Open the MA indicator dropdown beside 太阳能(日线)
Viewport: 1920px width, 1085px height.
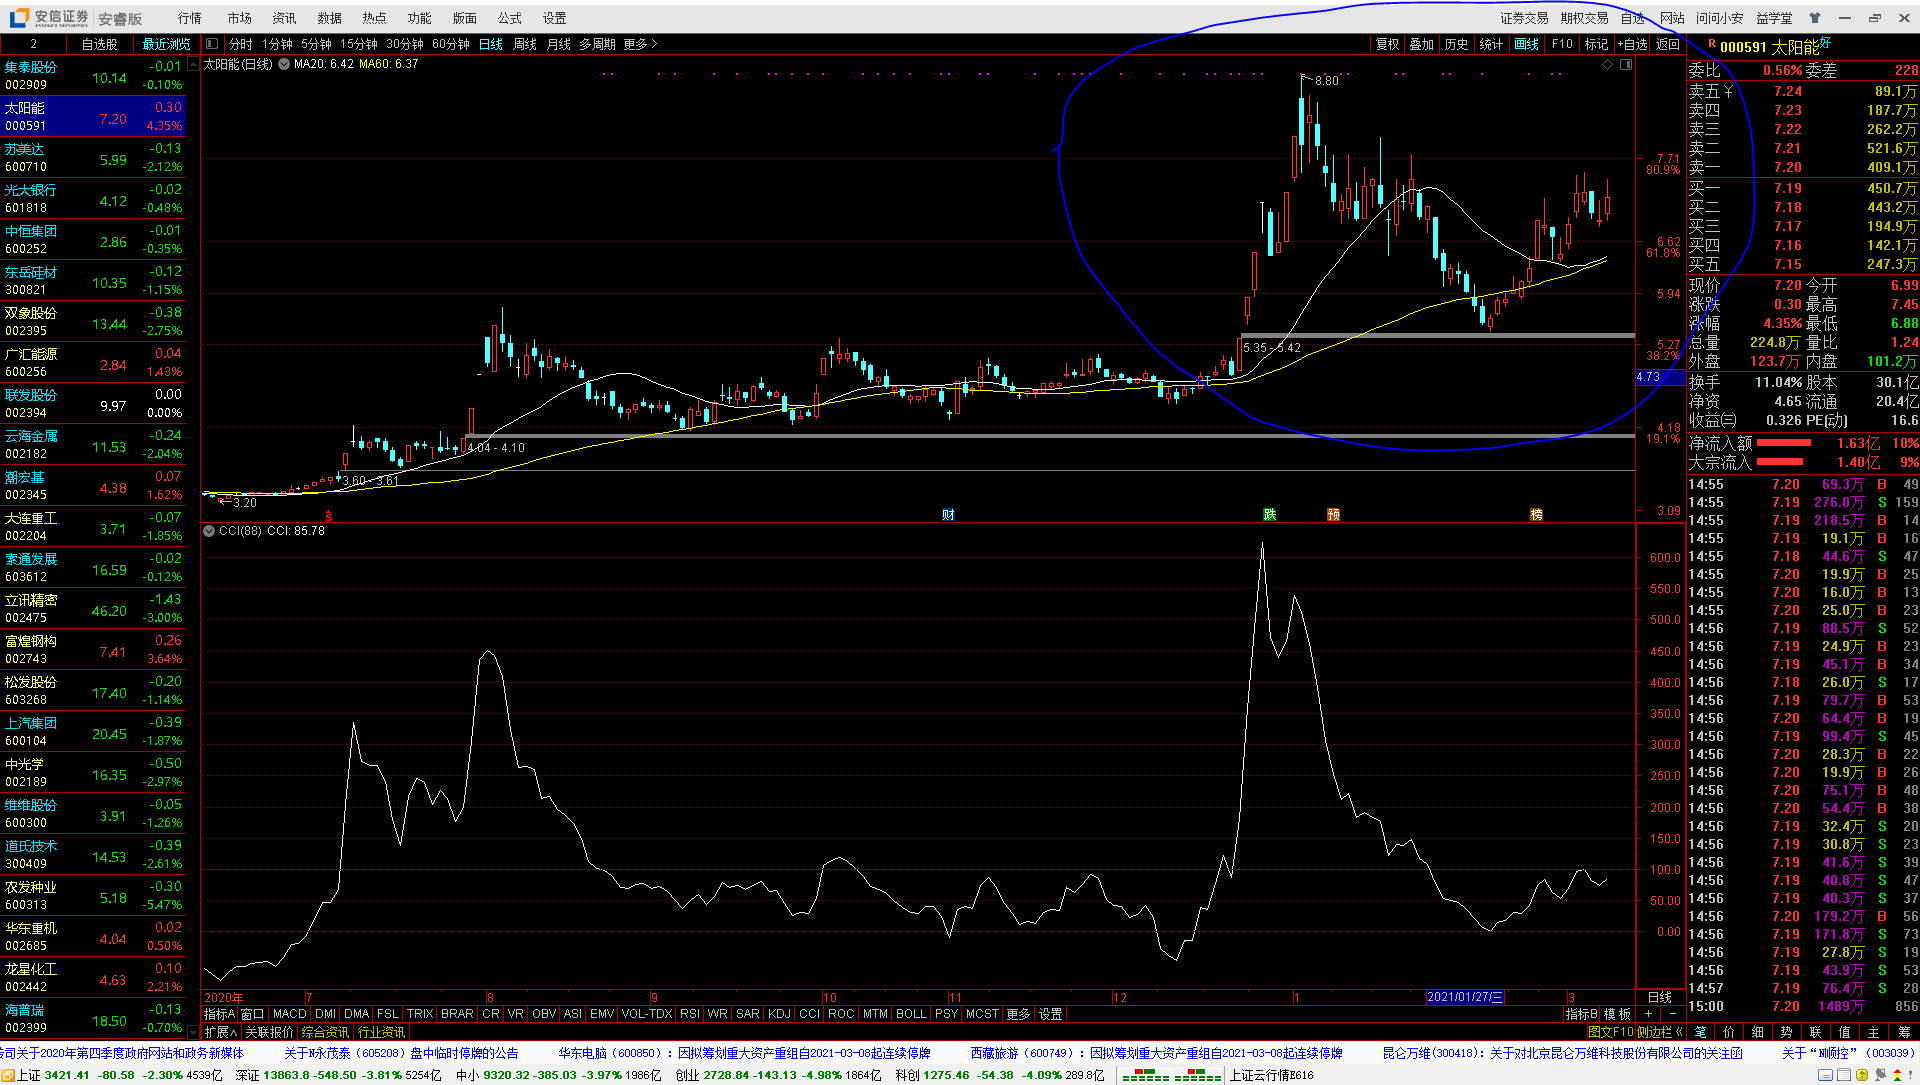[x=284, y=64]
